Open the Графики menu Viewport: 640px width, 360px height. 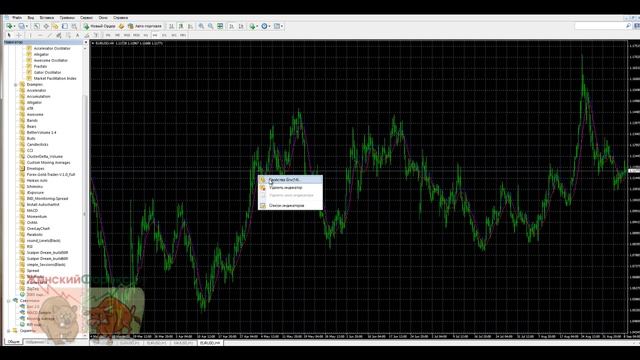[x=67, y=18]
